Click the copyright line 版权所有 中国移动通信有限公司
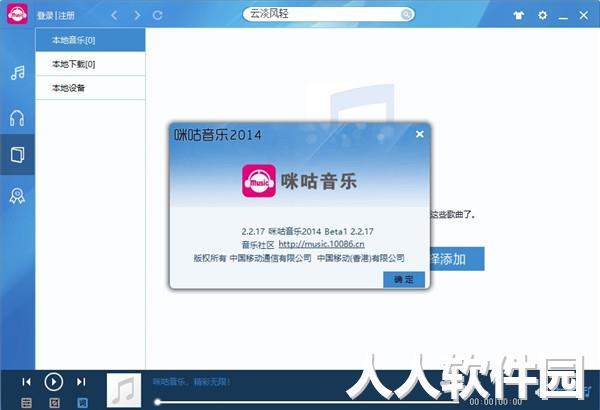Image resolution: width=600 pixels, height=410 pixels. point(253,258)
